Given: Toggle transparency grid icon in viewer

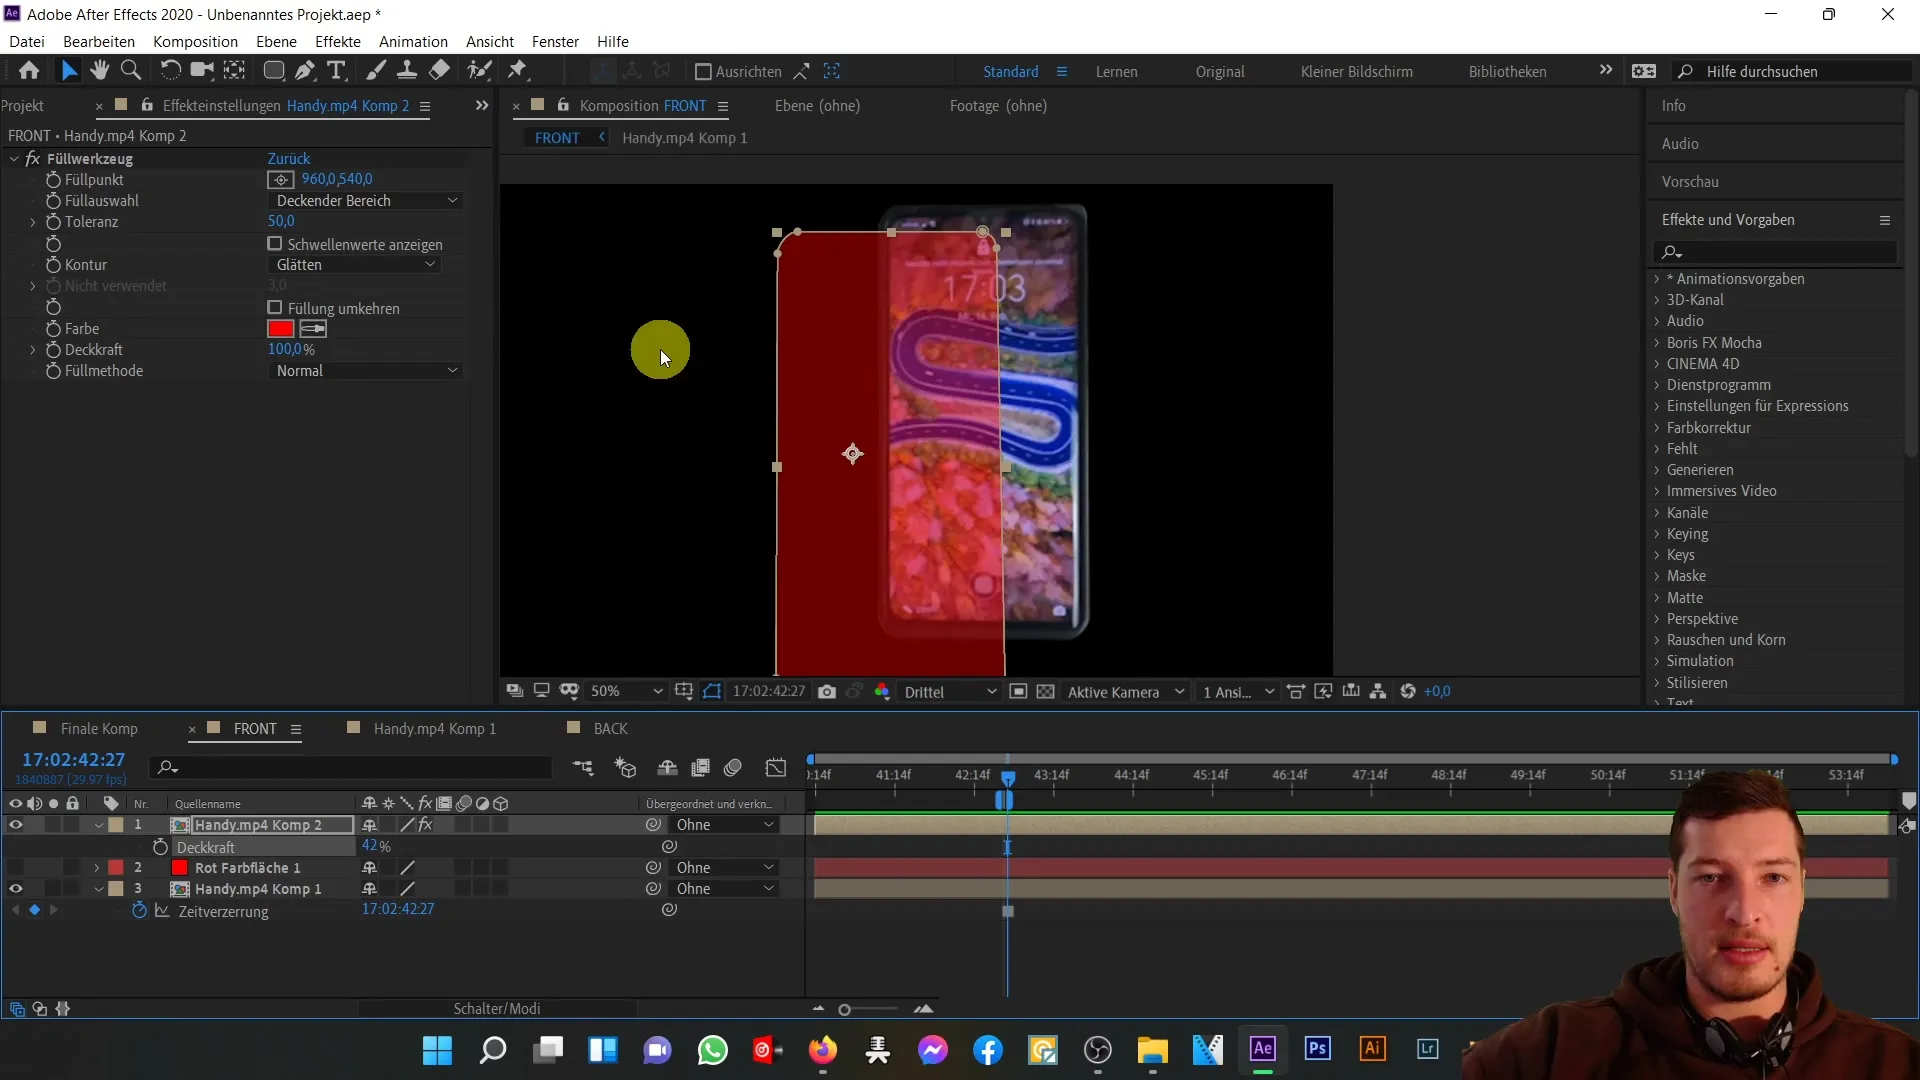Looking at the screenshot, I should click(1046, 692).
